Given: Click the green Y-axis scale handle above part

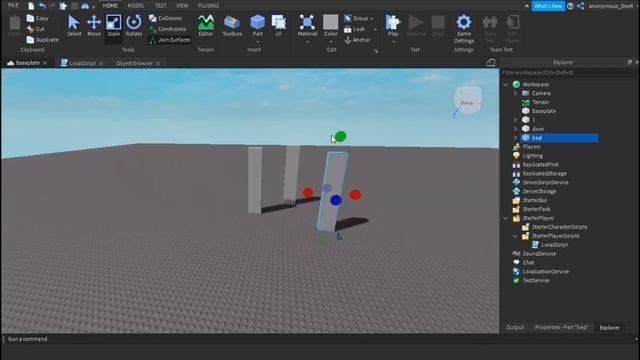Looking at the screenshot, I should (340, 136).
